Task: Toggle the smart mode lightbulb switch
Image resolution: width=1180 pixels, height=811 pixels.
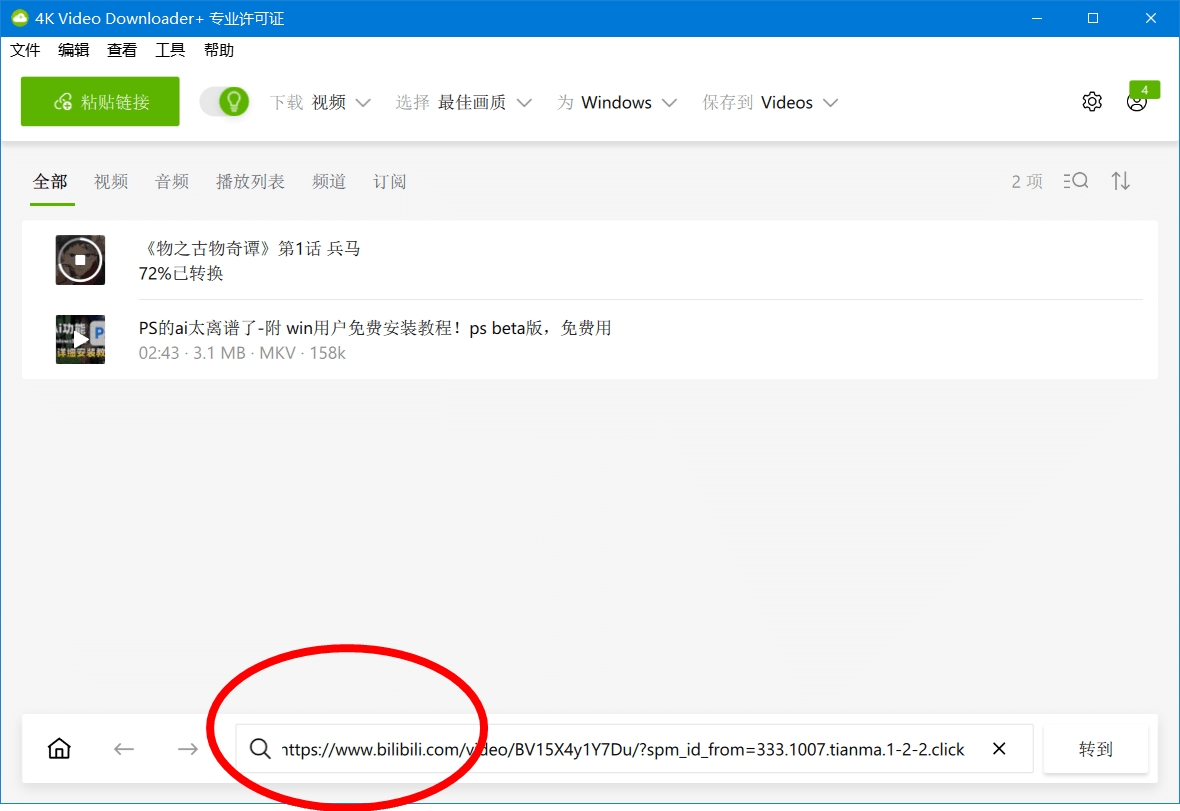Action: tap(224, 102)
